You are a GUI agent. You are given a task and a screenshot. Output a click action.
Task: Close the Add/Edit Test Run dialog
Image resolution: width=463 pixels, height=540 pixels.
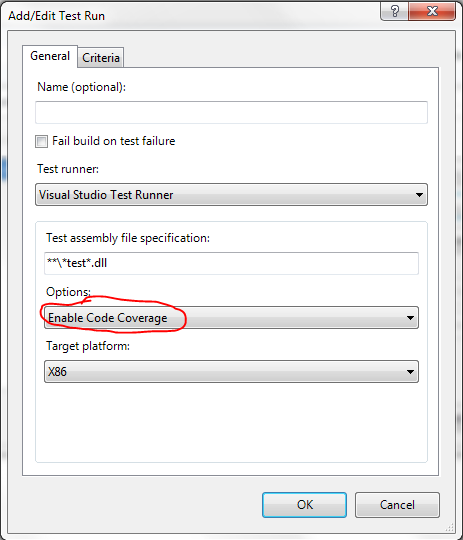[x=432, y=11]
